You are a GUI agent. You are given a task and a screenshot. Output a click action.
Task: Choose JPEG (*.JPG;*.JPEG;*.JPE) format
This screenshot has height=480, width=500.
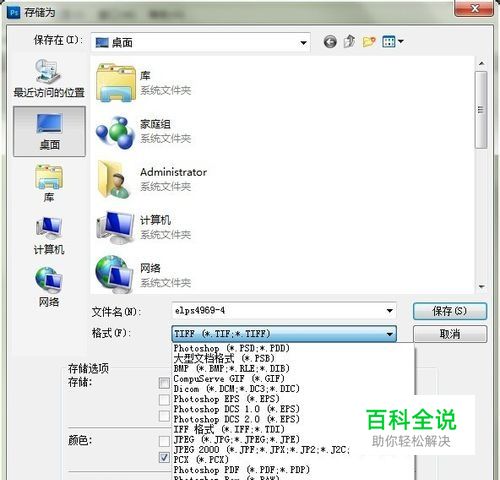tap(237, 440)
